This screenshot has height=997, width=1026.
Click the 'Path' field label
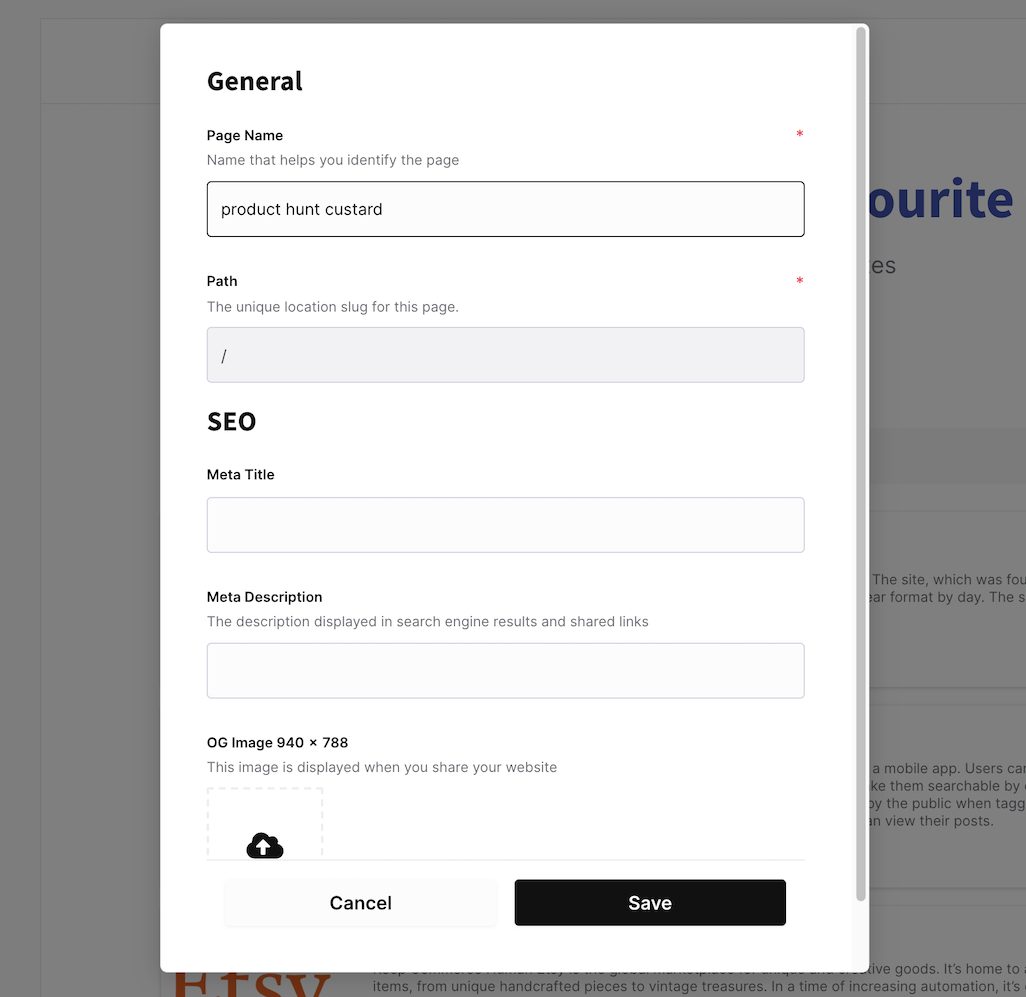pos(222,281)
